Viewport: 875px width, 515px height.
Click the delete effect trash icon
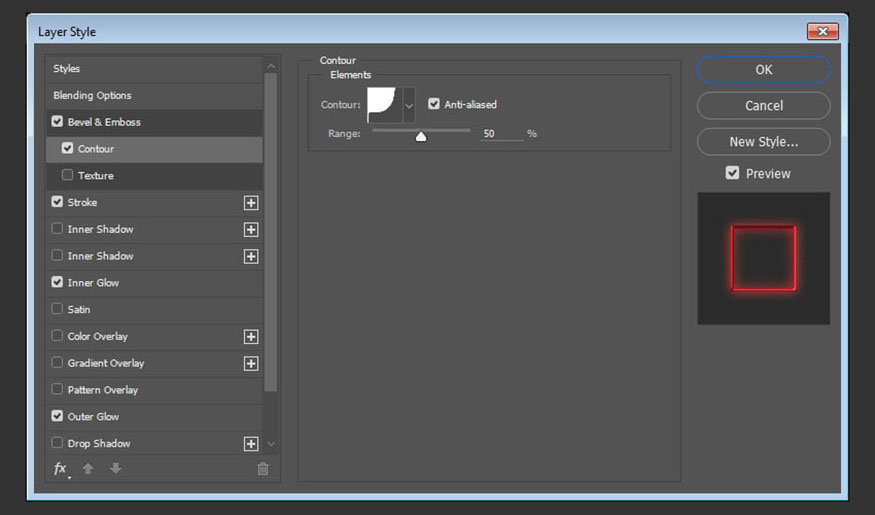263,469
